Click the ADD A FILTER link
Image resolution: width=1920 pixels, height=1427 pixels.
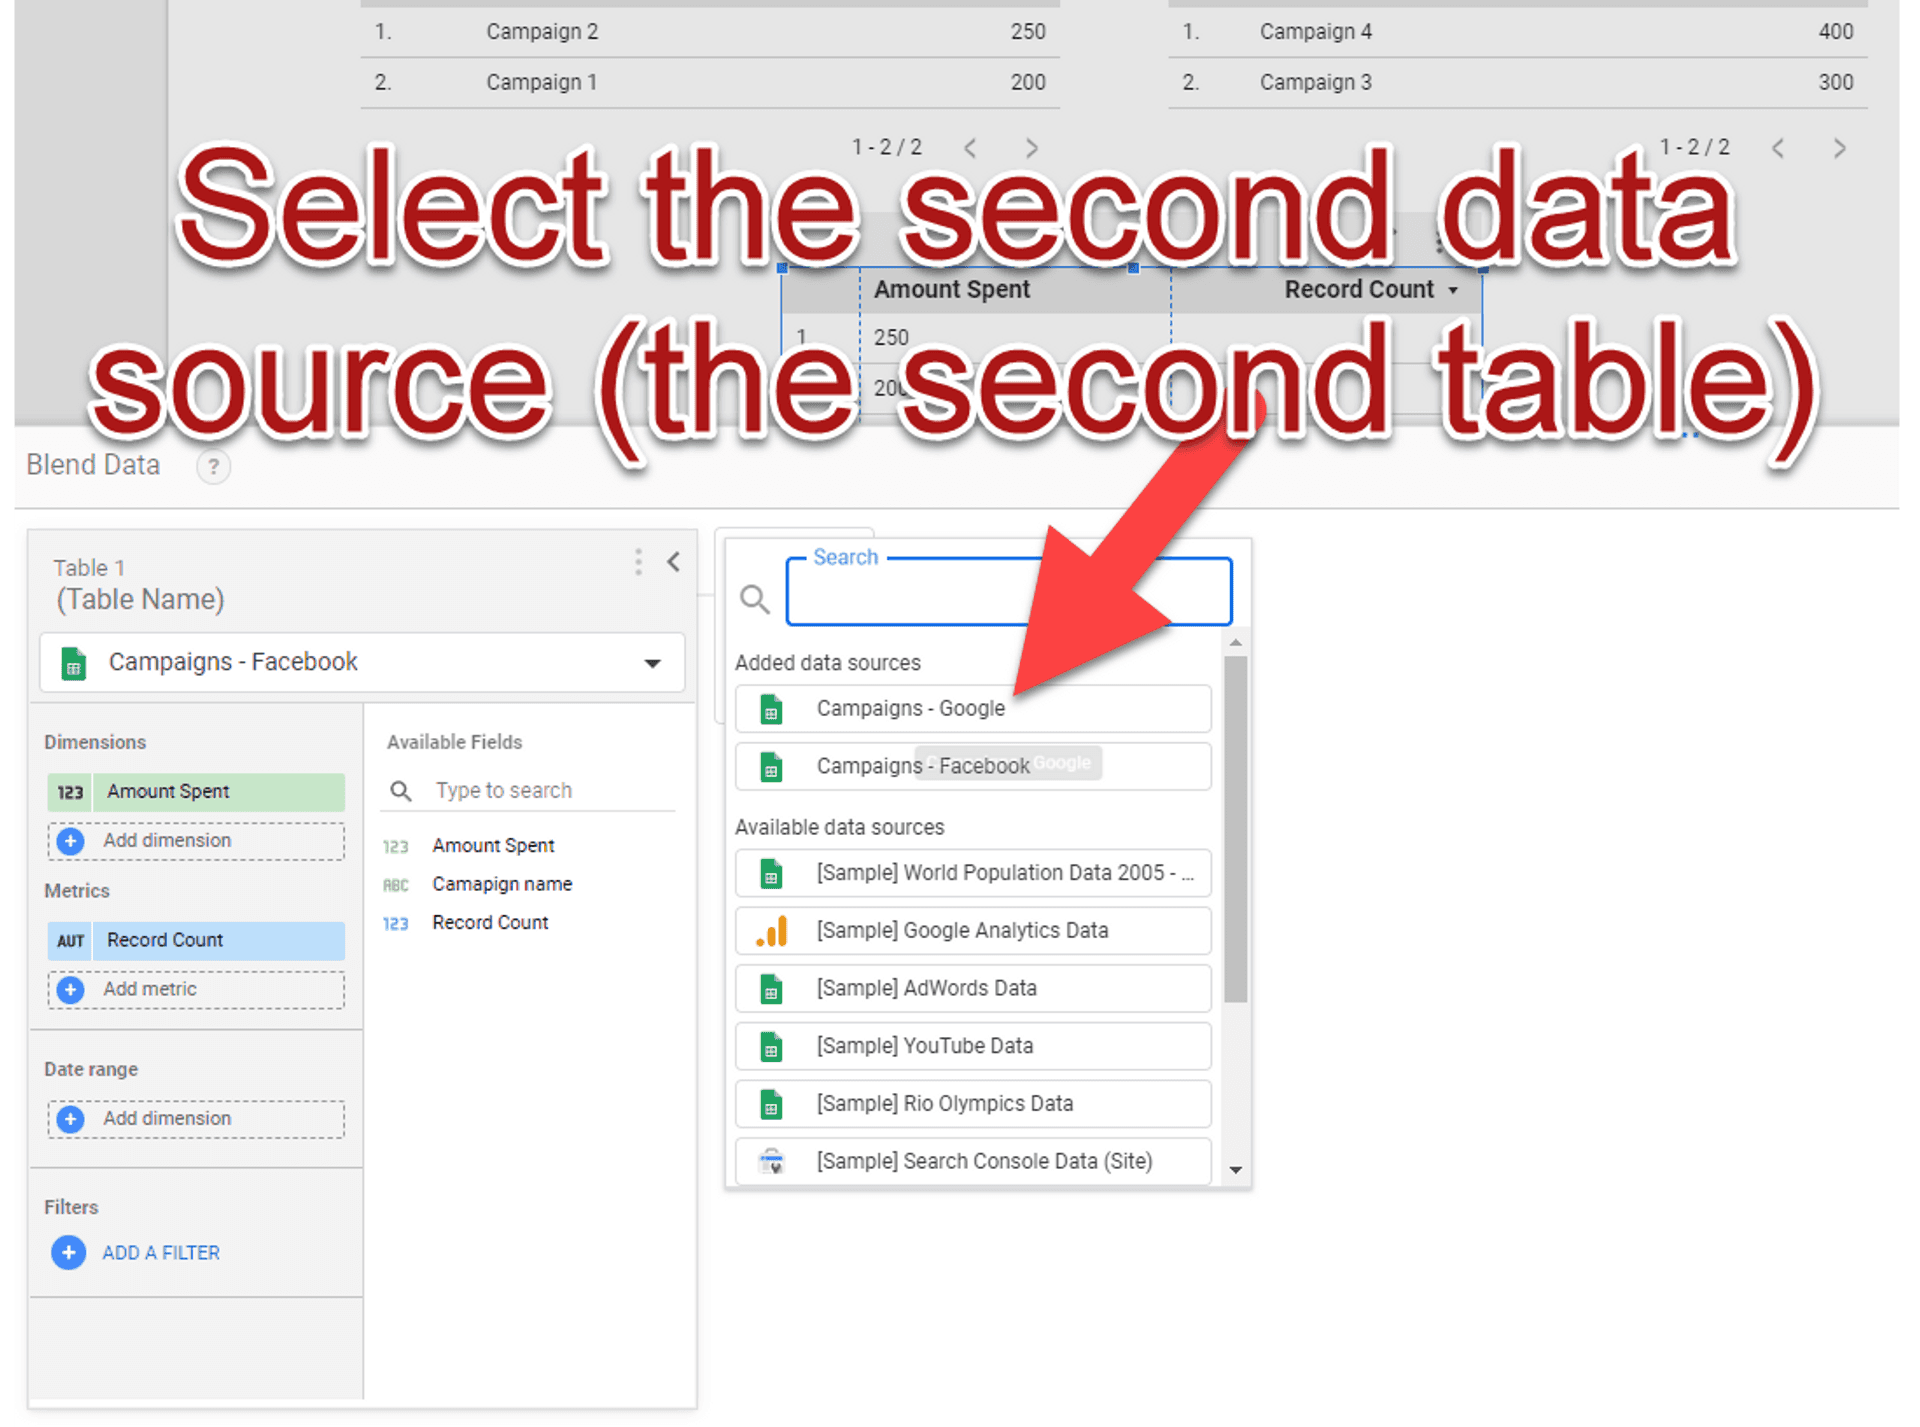(161, 1253)
